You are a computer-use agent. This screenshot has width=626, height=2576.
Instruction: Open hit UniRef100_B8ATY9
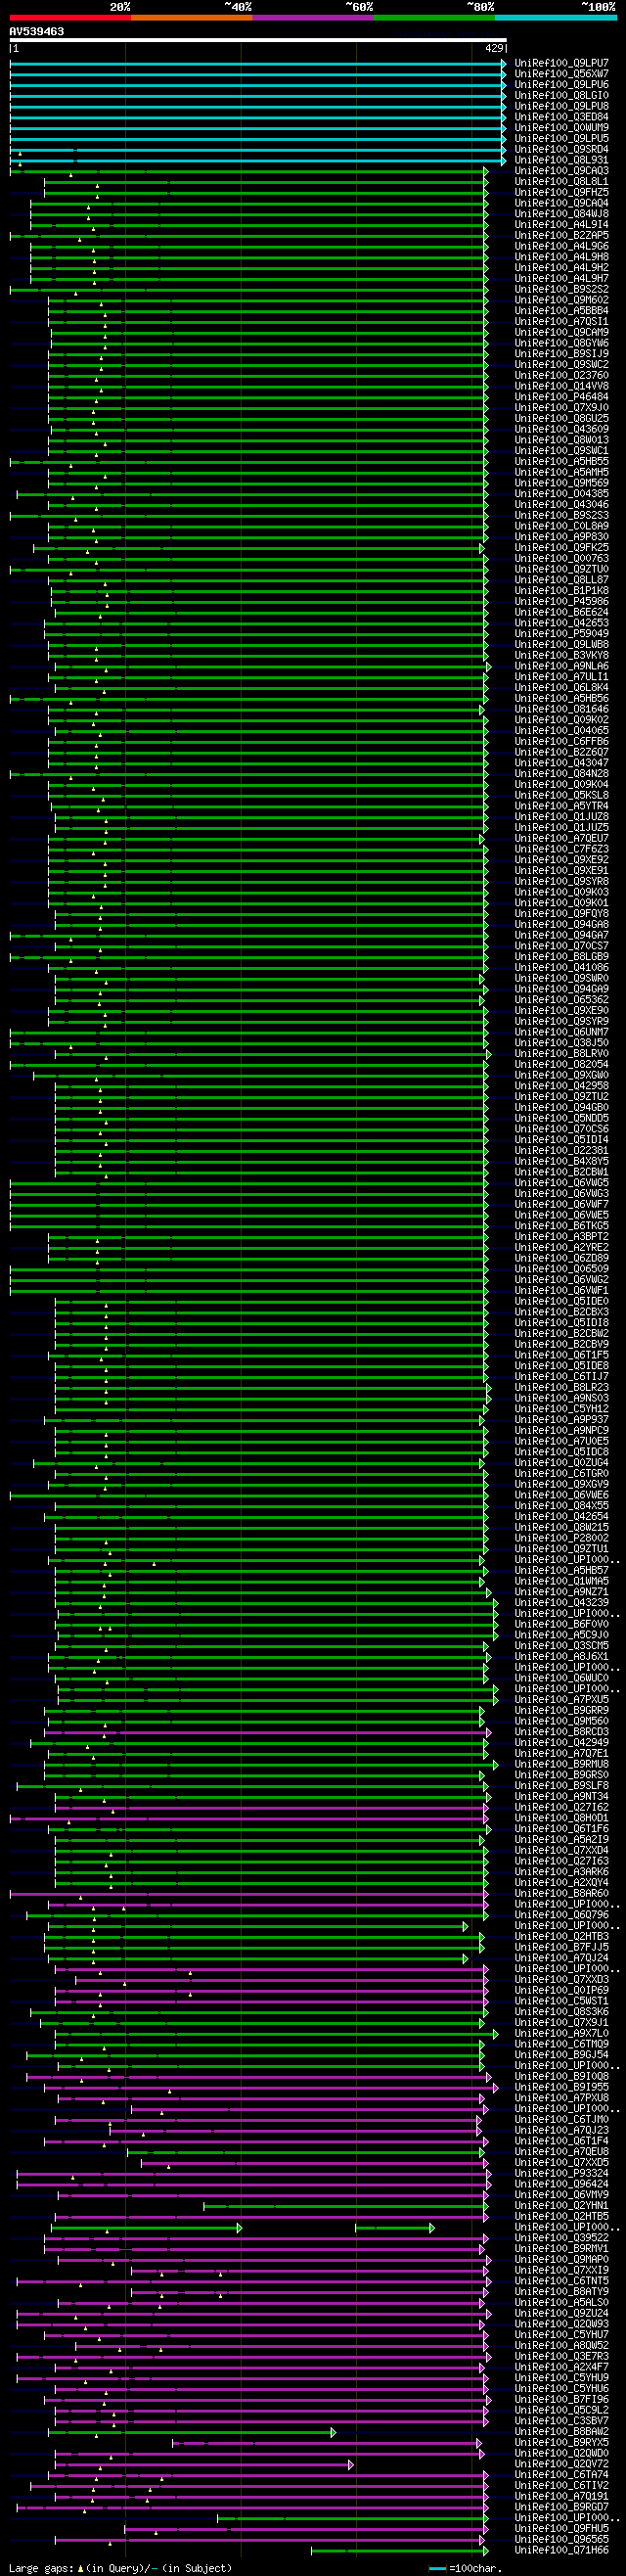(561, 2292)
